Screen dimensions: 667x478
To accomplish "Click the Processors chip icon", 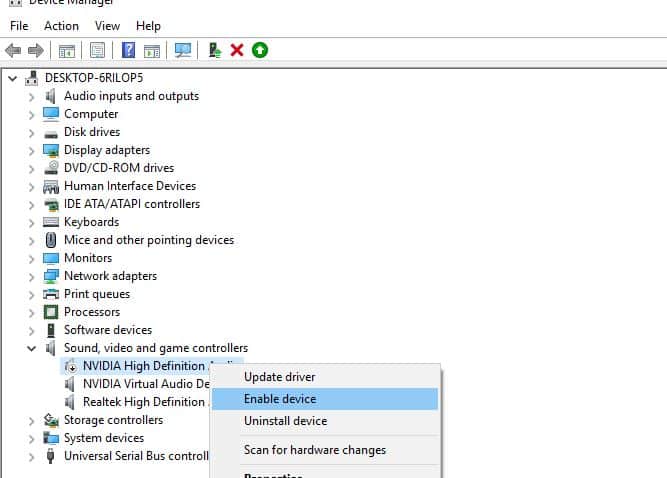I will 51,312.
